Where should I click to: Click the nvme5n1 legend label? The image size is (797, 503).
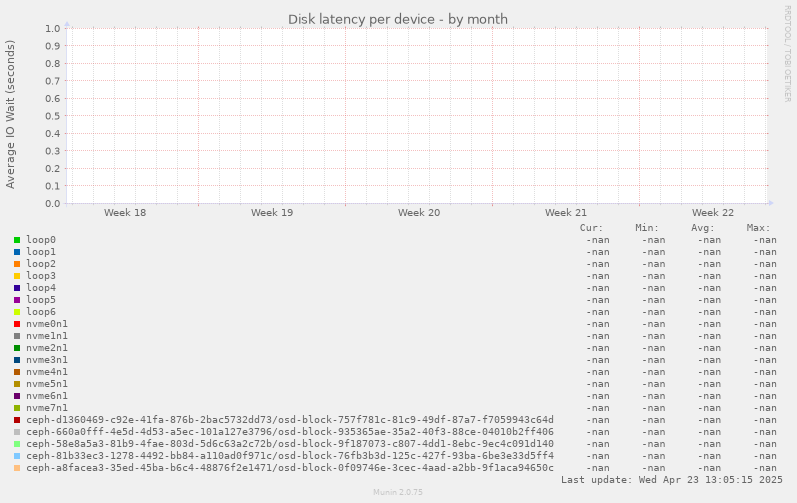(x=47, y=384)
